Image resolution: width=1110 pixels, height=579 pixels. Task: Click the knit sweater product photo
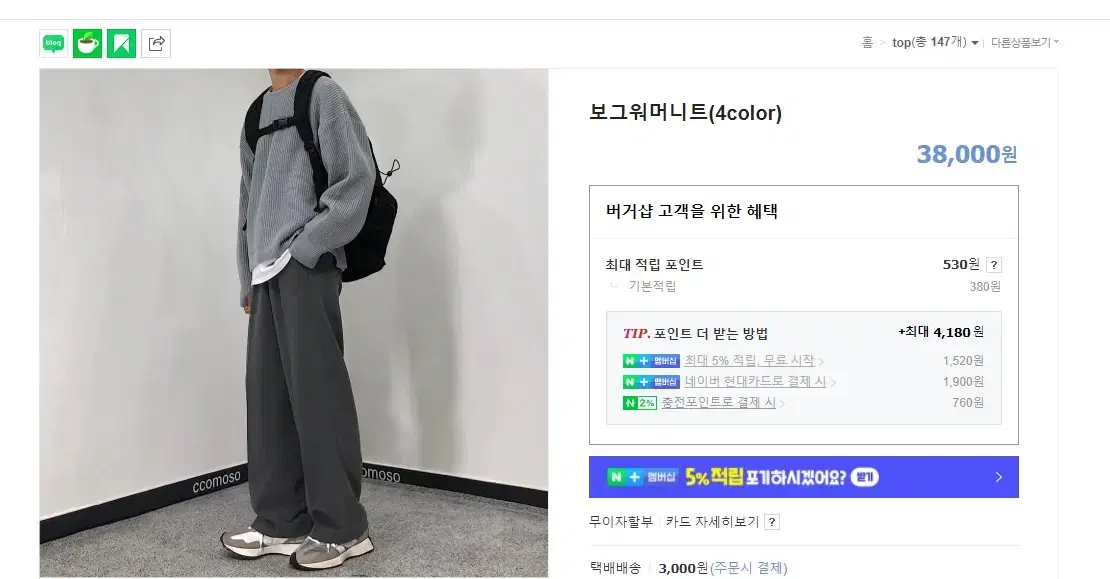pos(294,323)
